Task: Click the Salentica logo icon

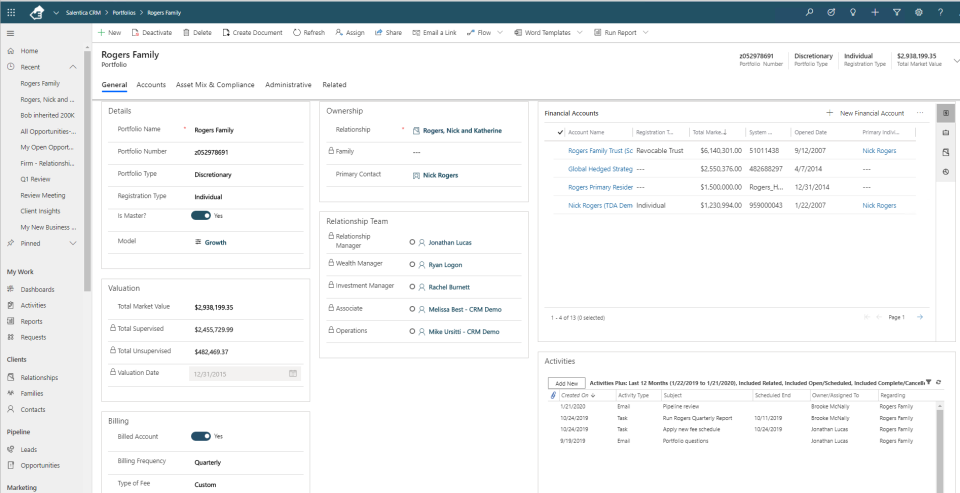Action: pos(37,12)
